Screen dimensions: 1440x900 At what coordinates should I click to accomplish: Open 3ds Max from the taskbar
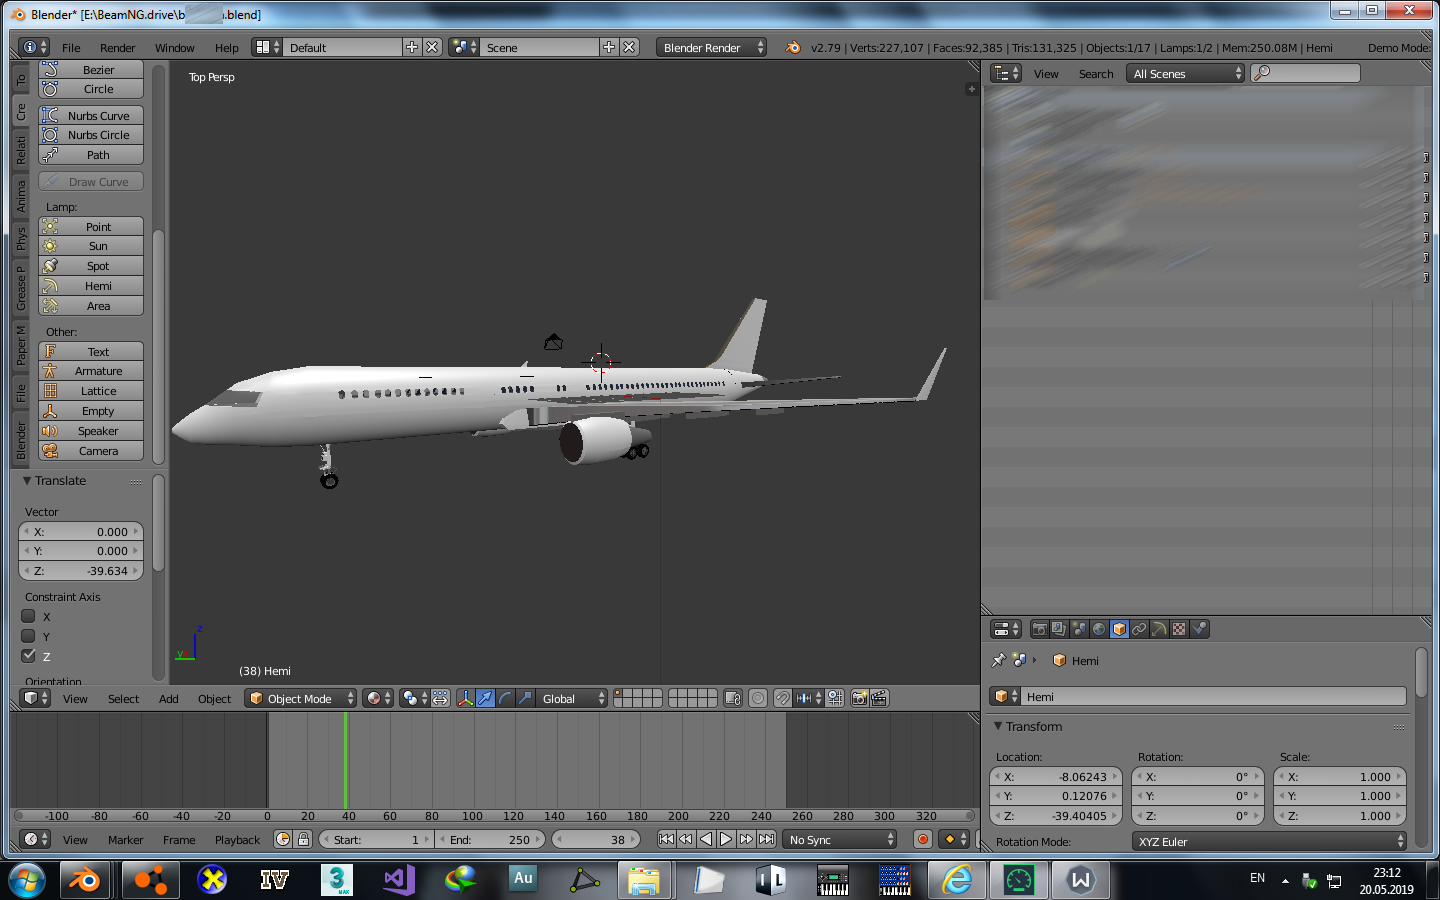click(337, 880)
